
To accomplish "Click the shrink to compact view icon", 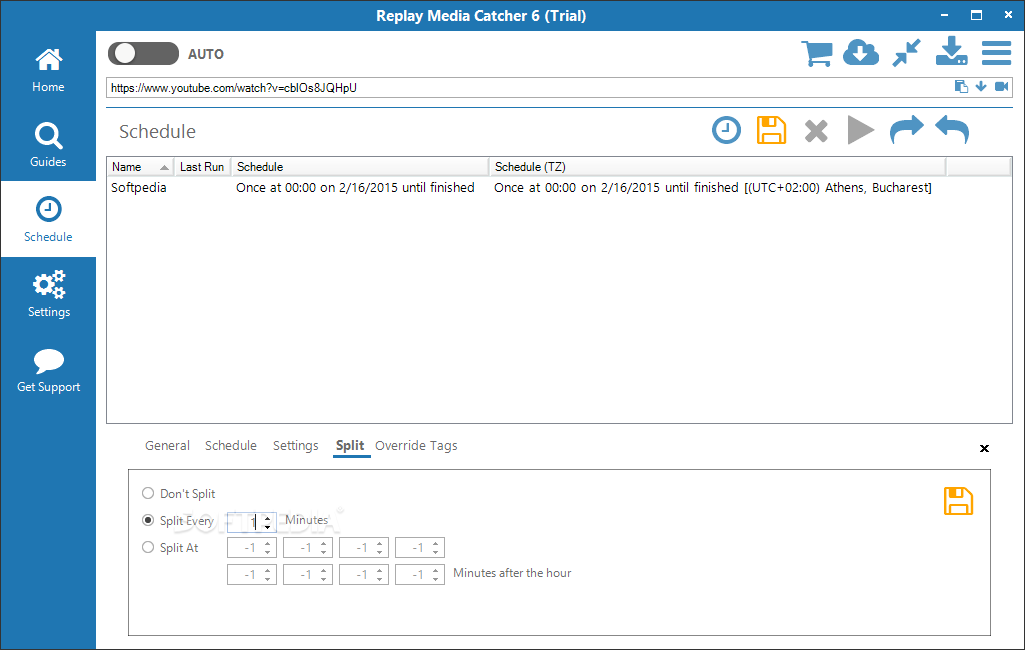I will point(907,53).
